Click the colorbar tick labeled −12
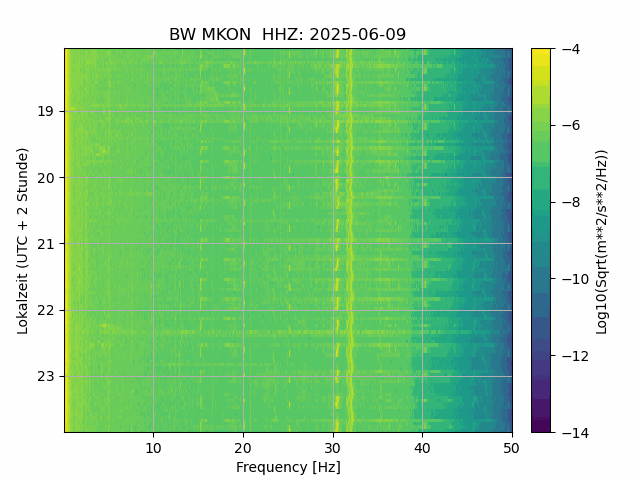The image size is (640, 480). click(575, 356)
